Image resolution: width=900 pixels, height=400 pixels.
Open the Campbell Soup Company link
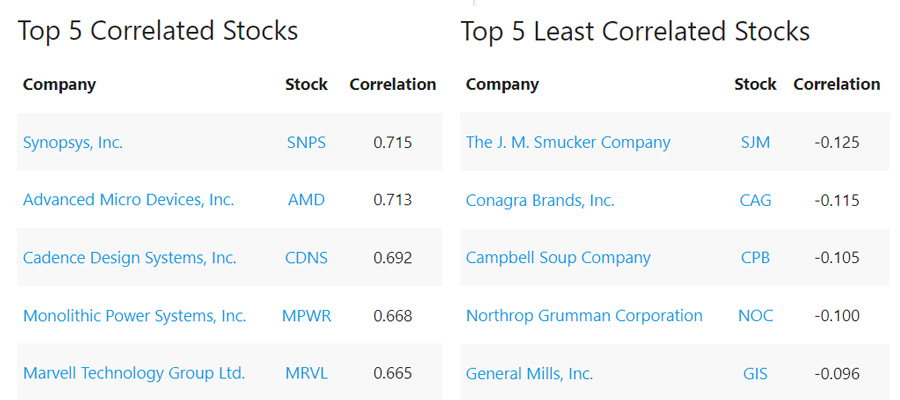click(x=558, y=258)
